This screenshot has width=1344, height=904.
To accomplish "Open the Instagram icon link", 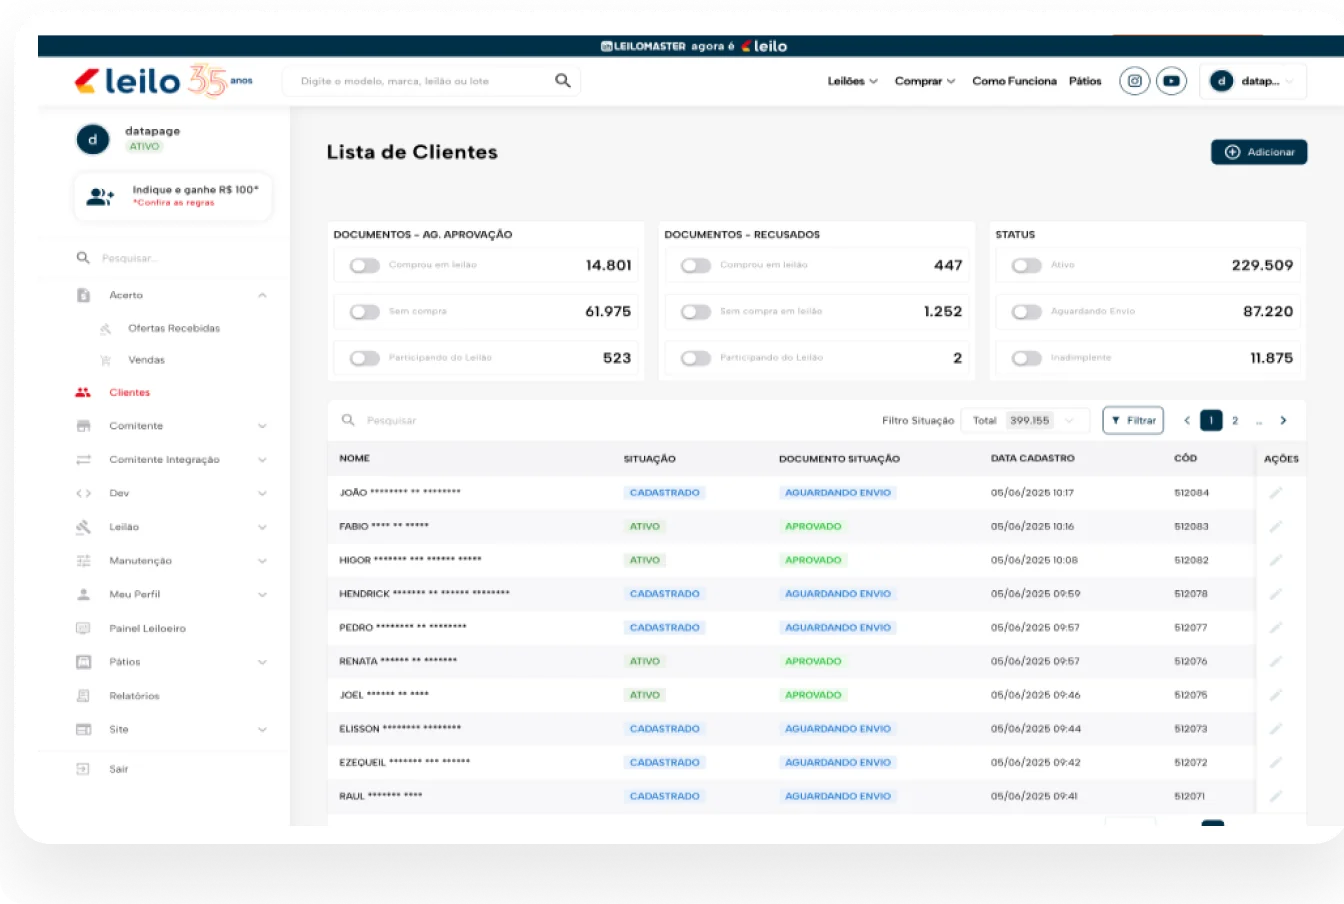I will tap(1134, 81).
